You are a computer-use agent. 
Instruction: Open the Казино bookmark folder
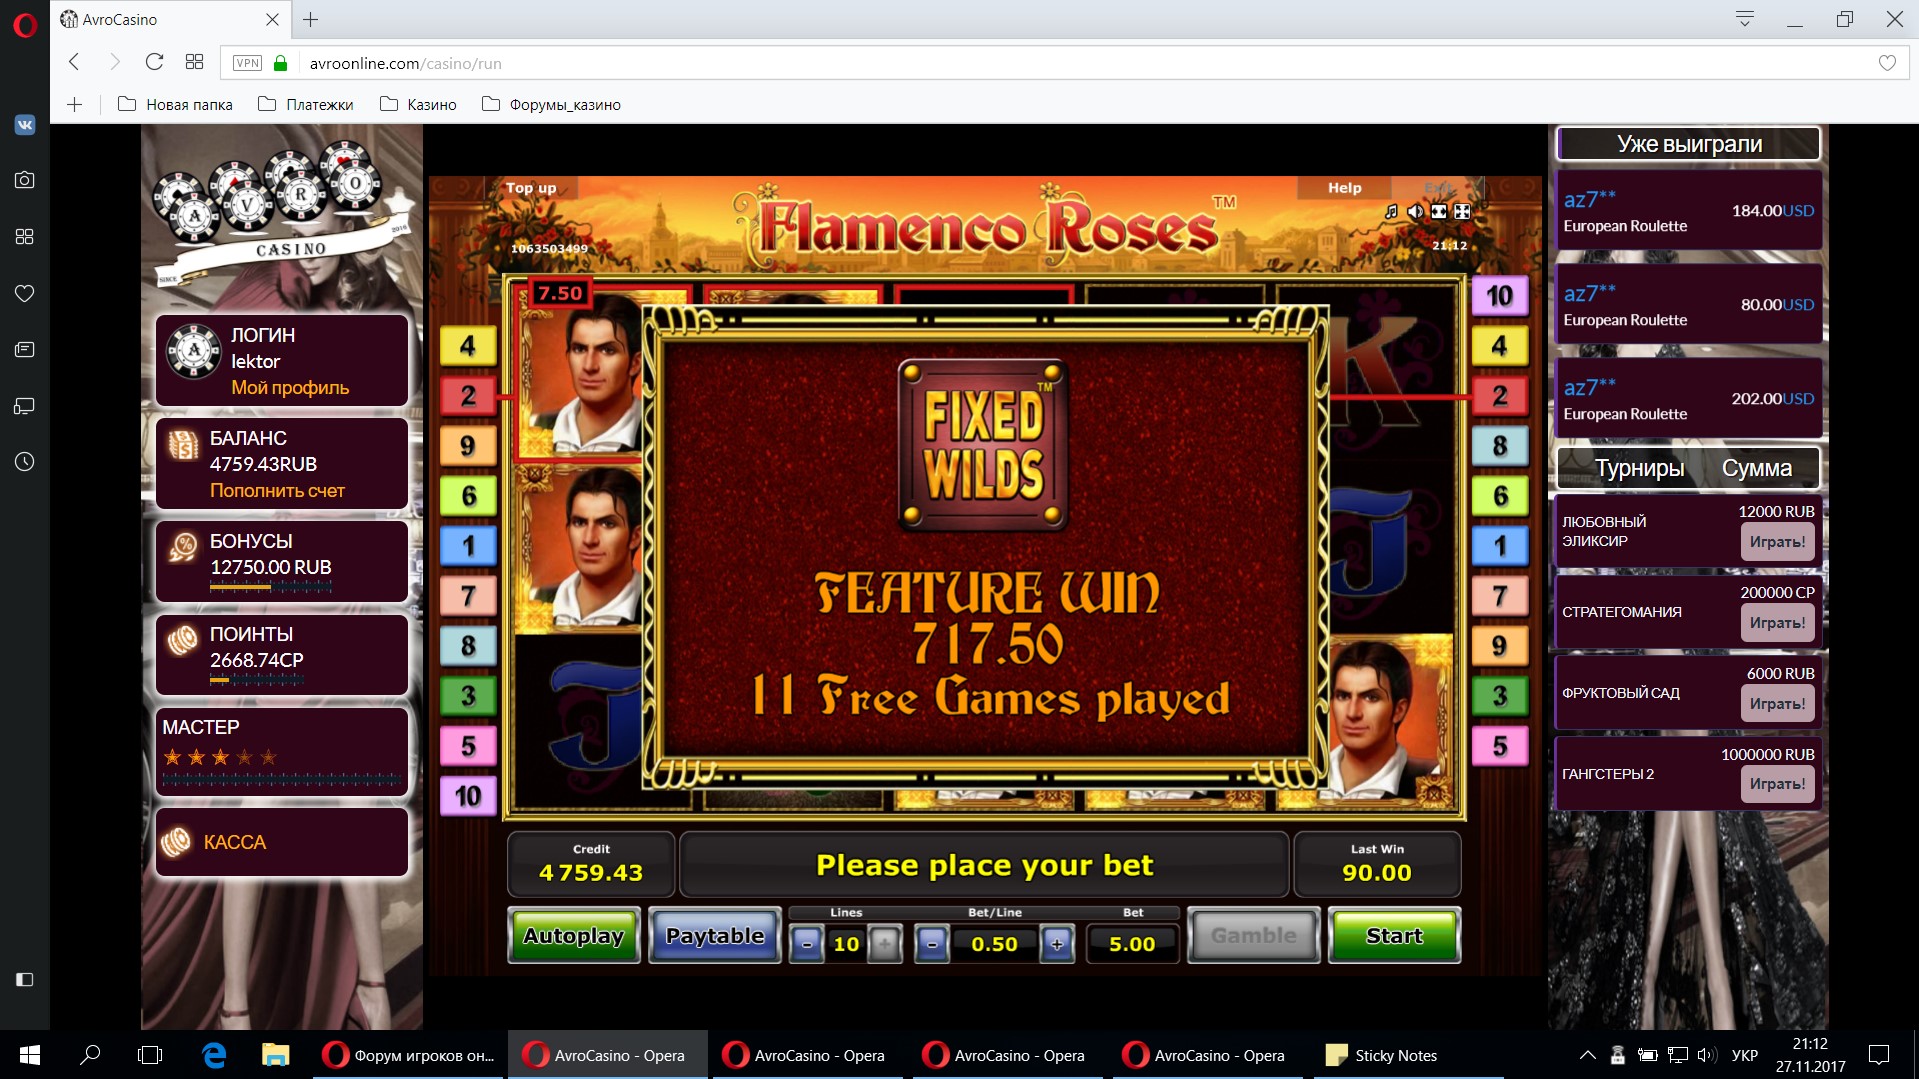tap(418, 104)
